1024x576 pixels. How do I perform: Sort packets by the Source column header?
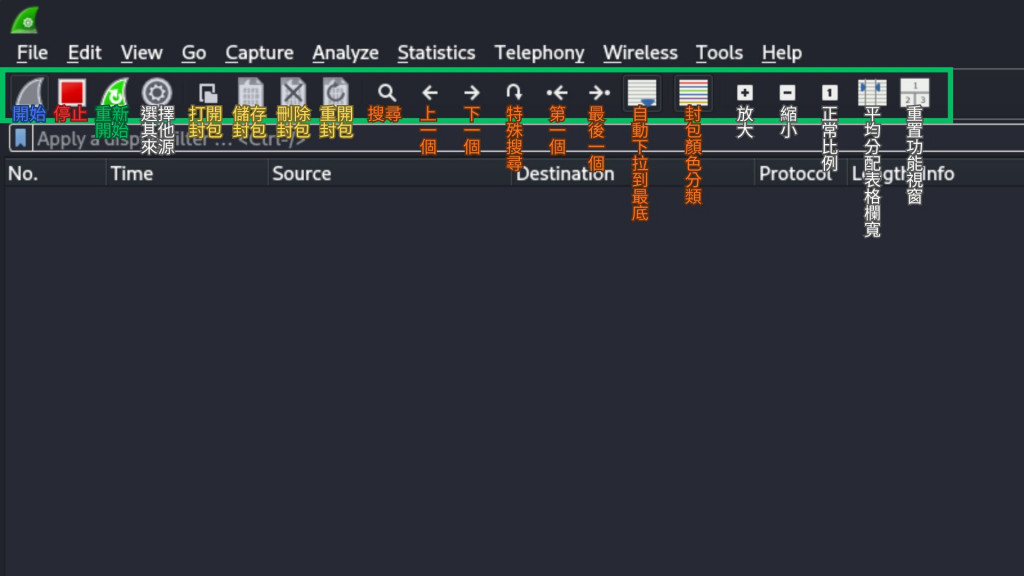click(x=389, y=174)
